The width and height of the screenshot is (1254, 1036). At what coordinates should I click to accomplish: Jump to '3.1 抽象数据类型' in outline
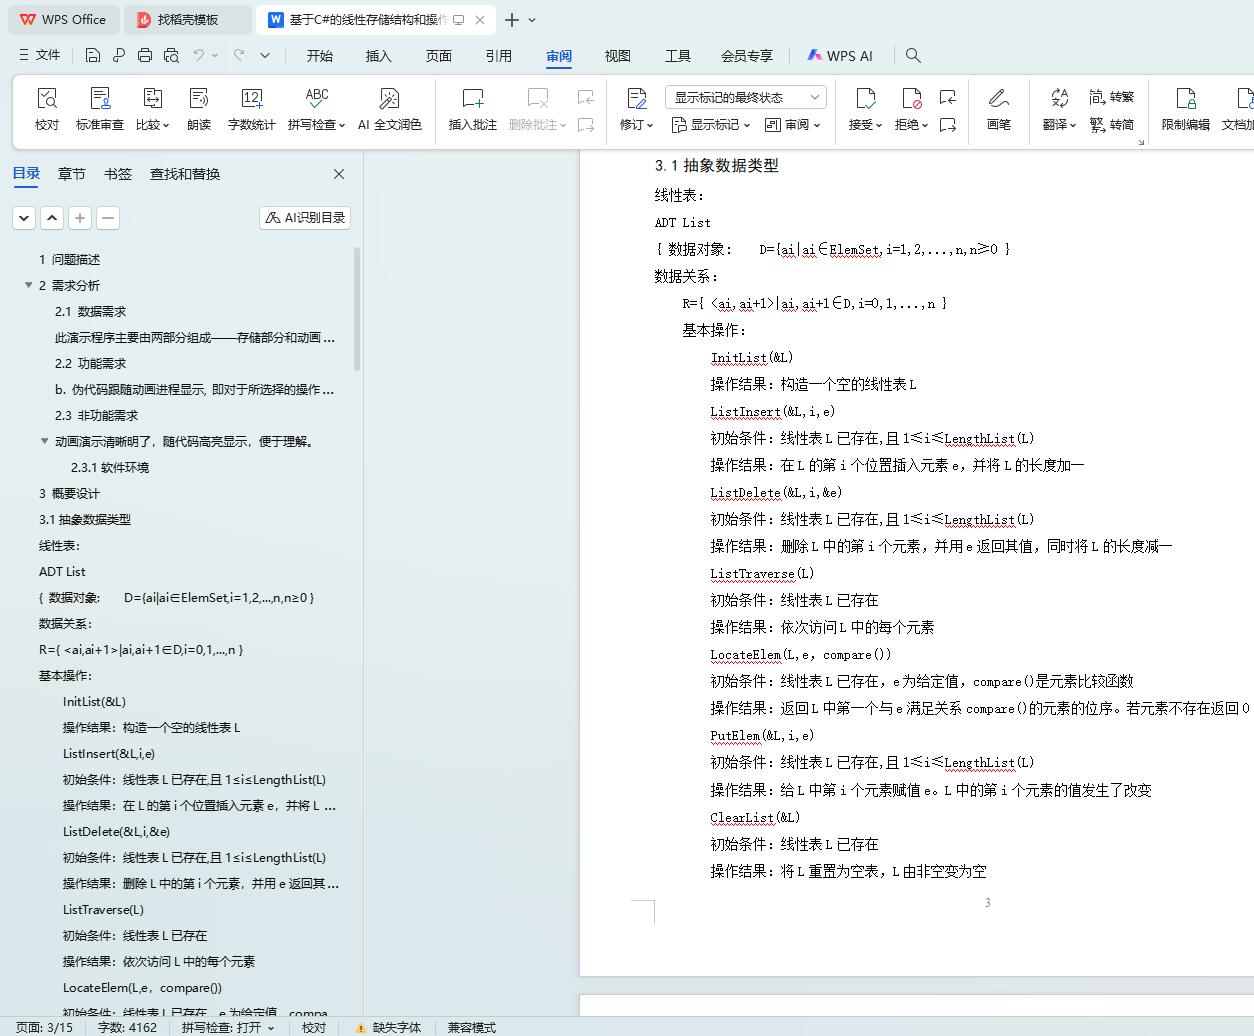click(85, 519)
